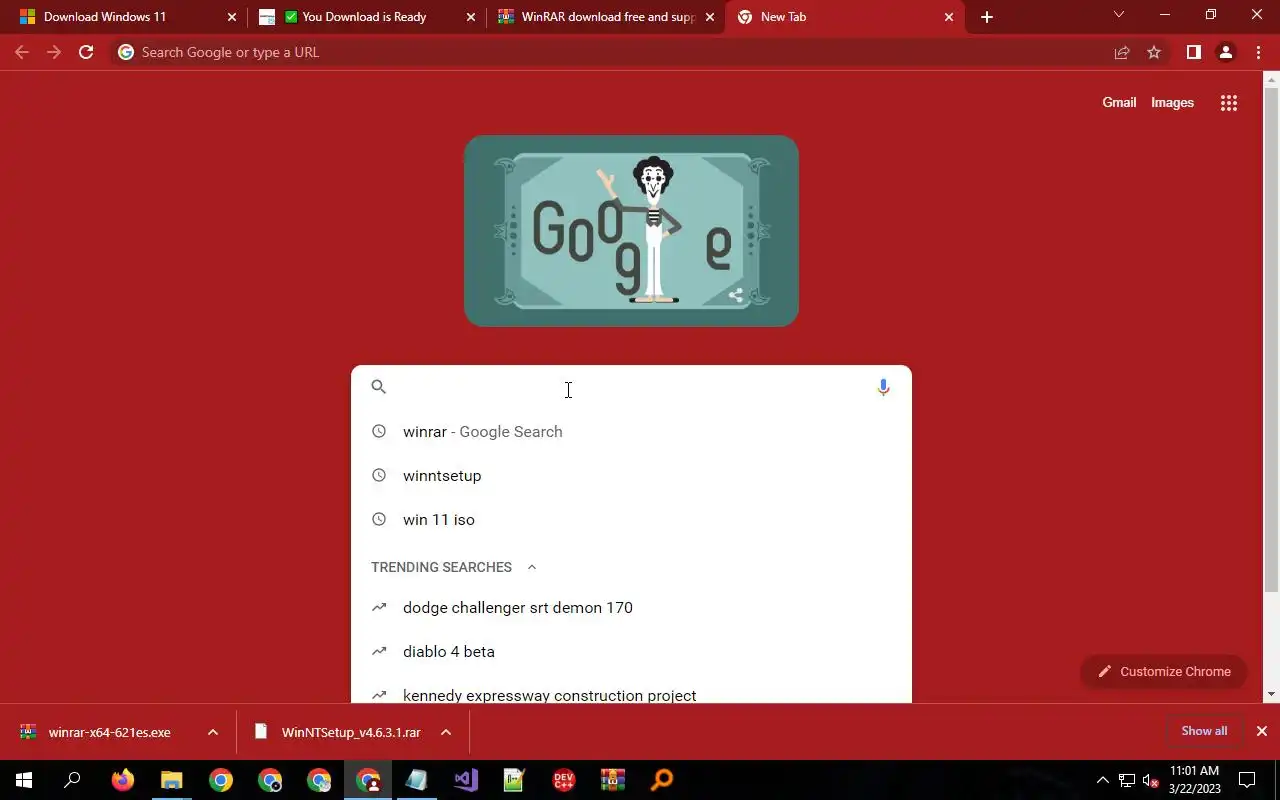Switch to WinRAR download tab

tap(606, 17)
